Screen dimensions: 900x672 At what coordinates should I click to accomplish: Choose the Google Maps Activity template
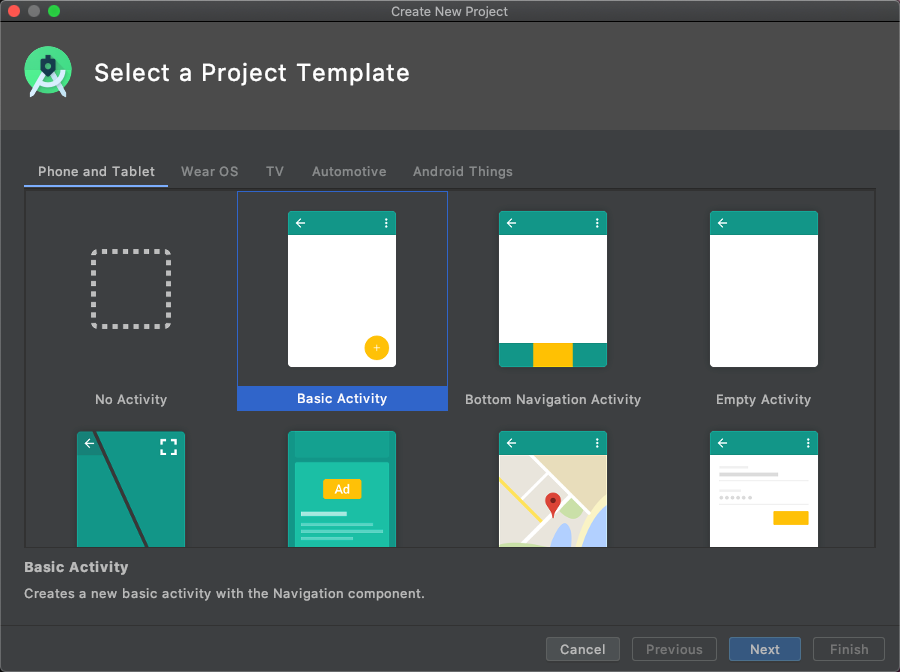tap(553, 489)
